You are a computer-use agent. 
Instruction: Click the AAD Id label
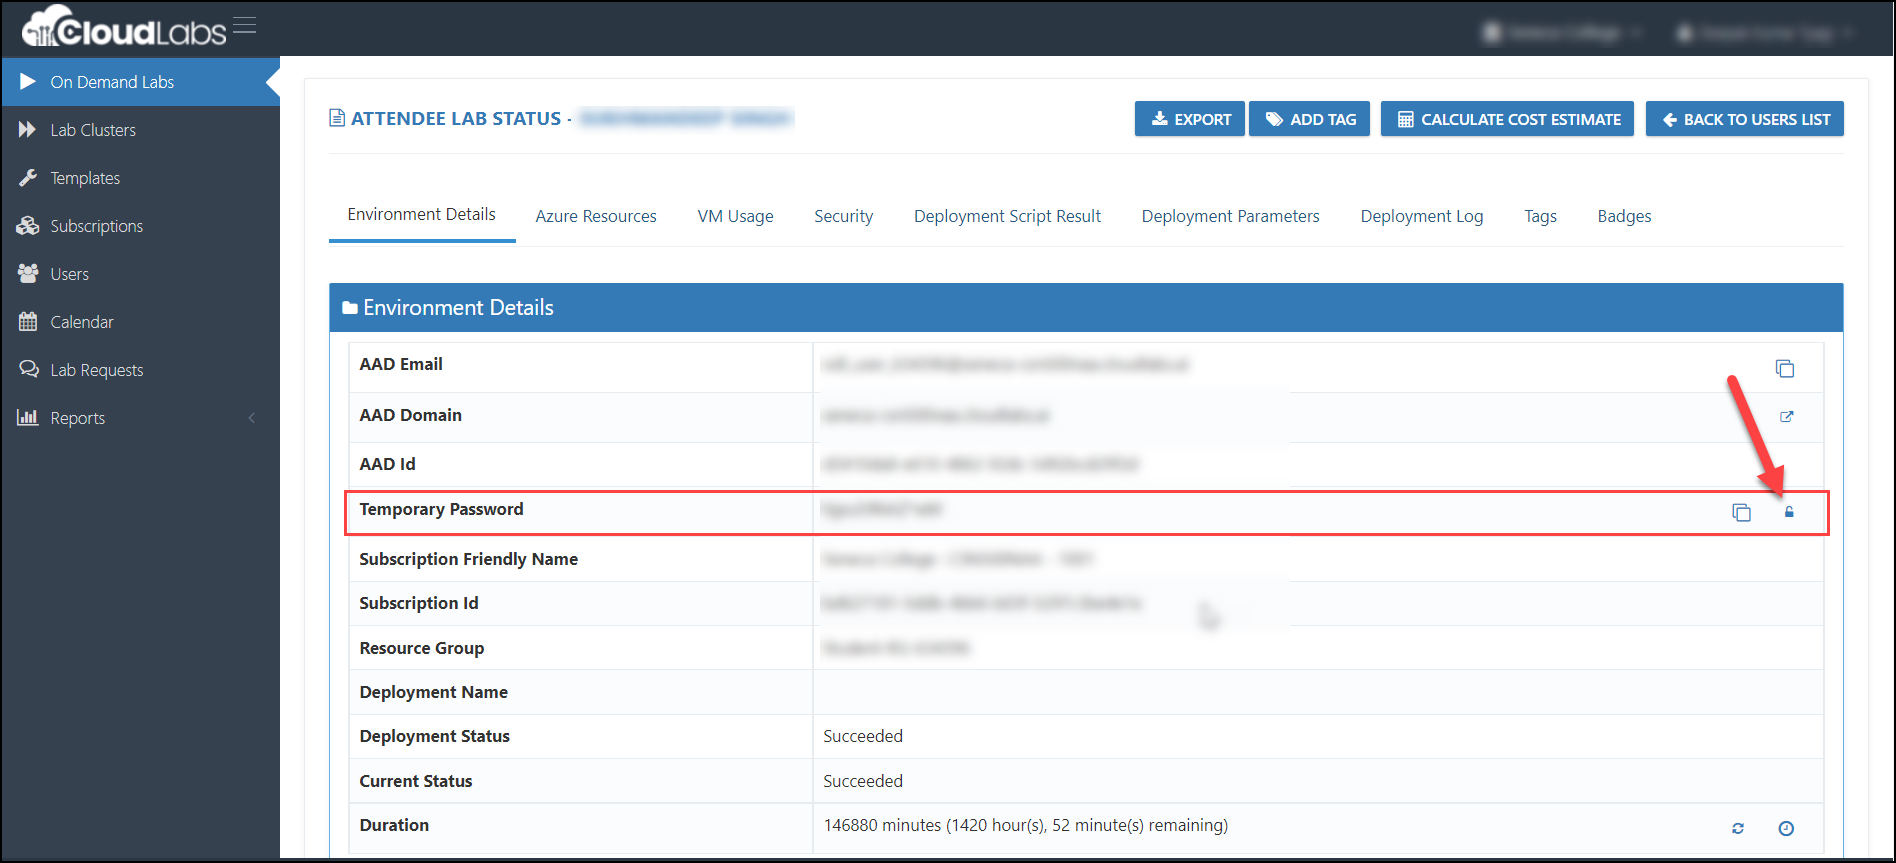pos(388,464)
